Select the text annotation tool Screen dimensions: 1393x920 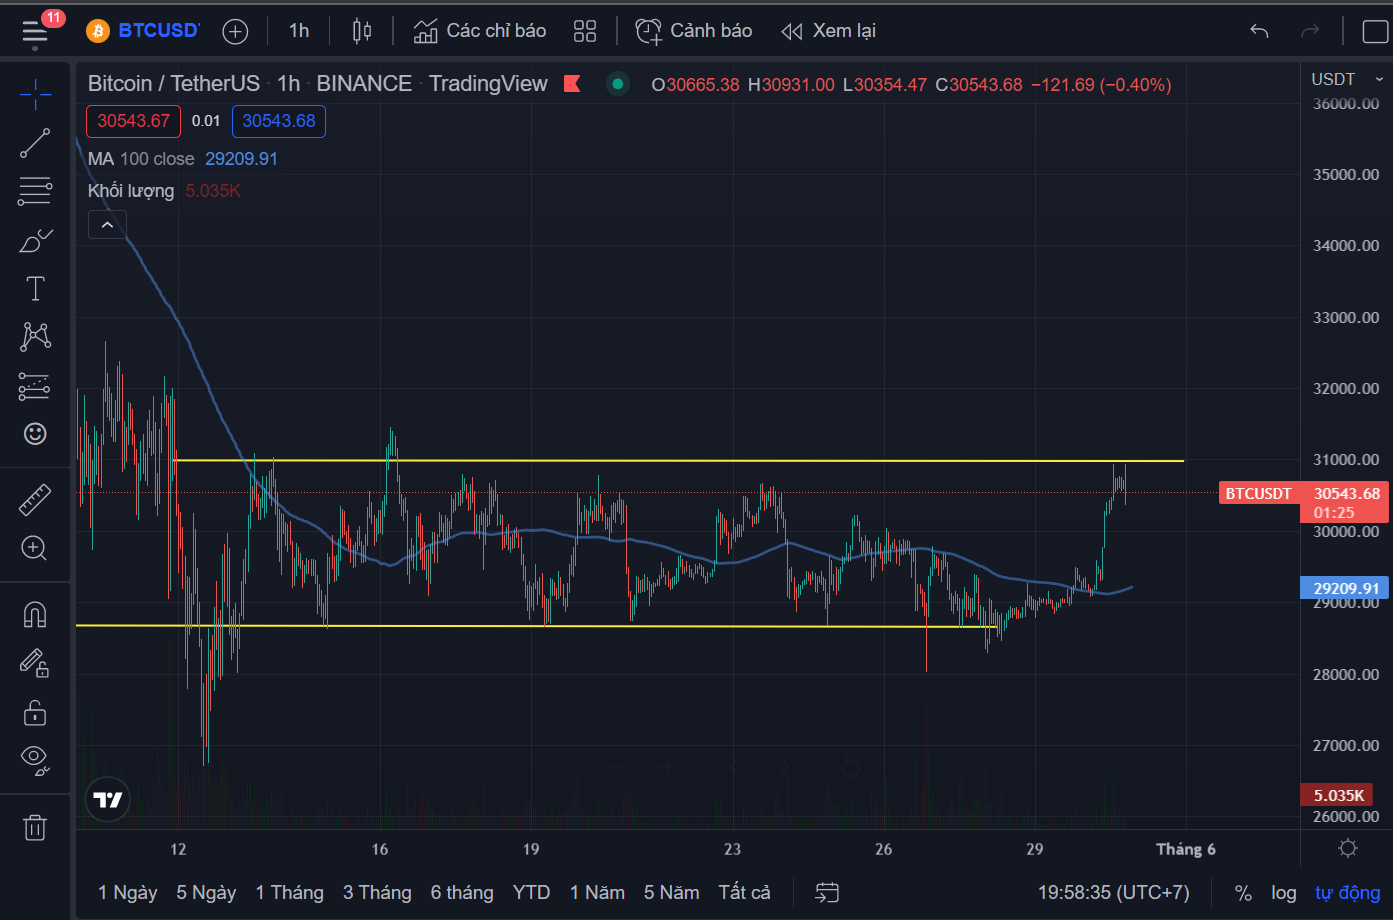pyautogui.click(x=35, y=289)
